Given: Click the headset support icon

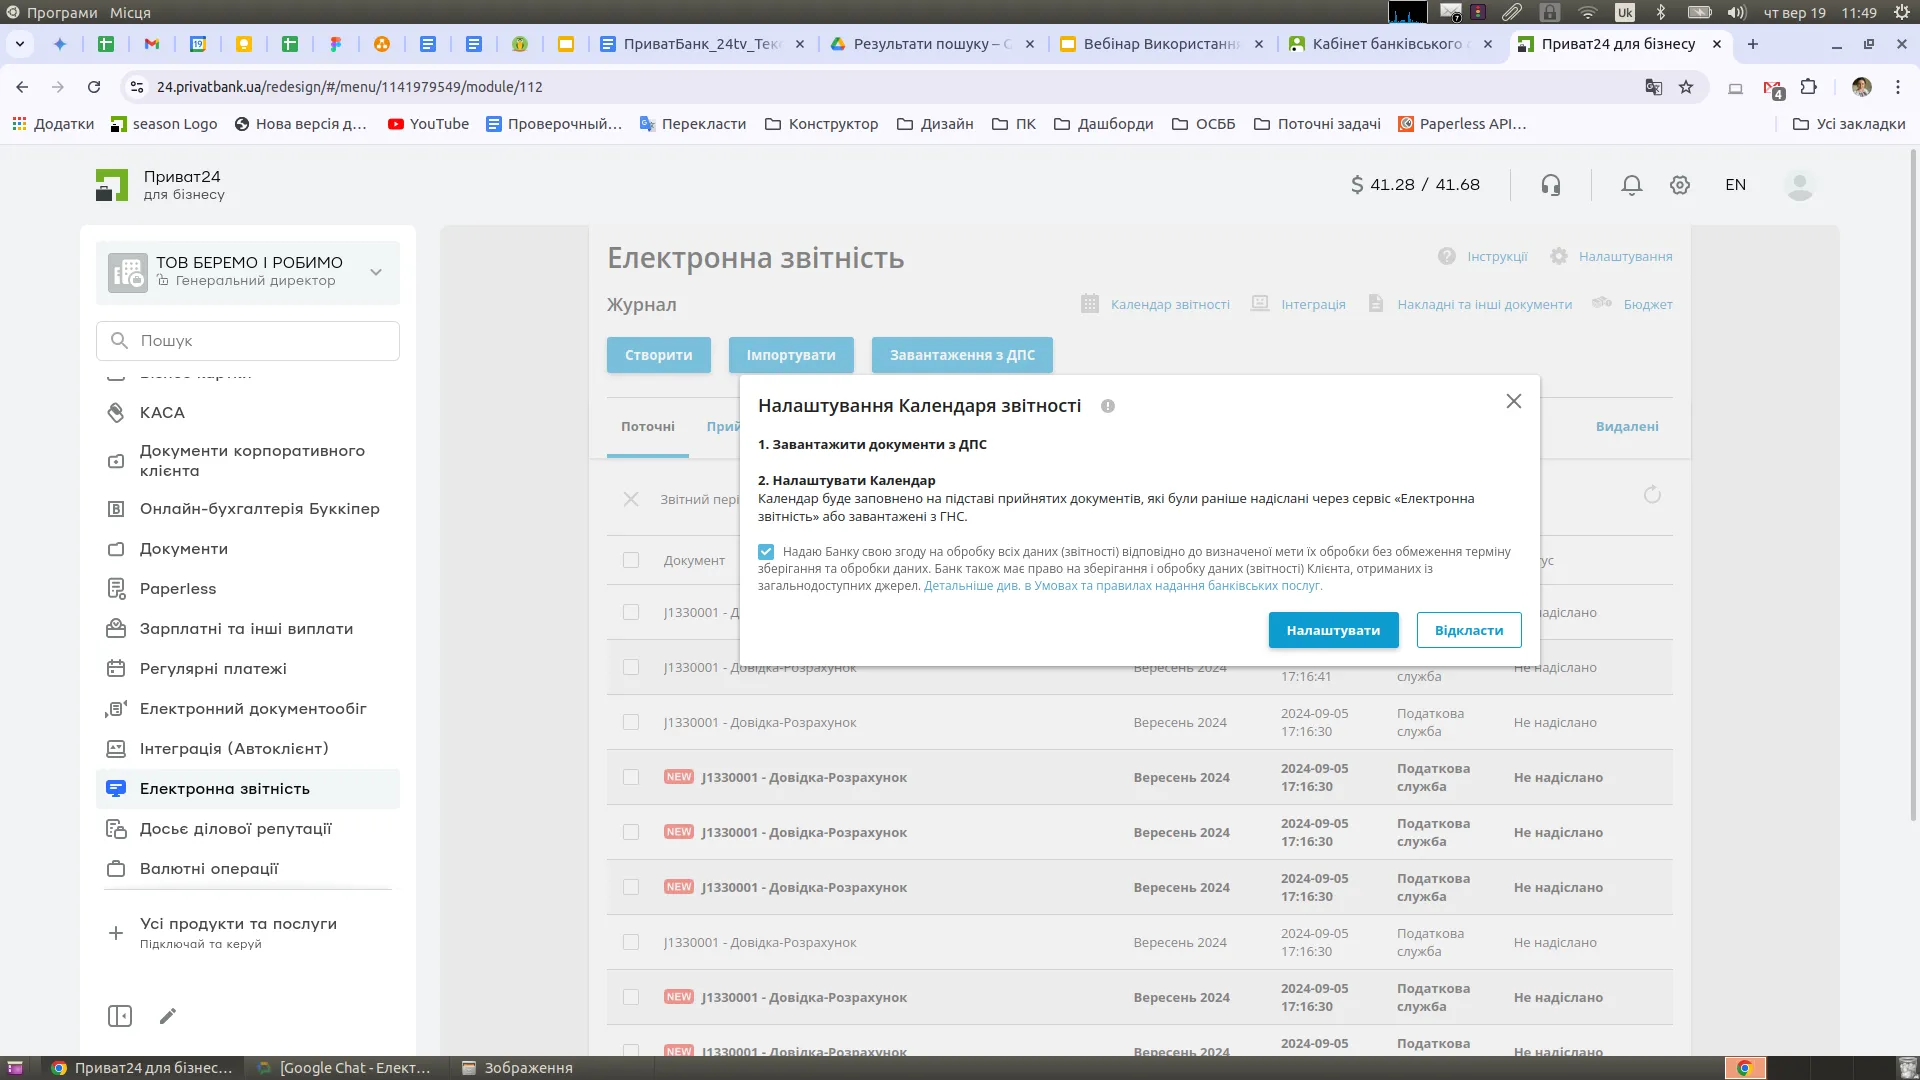Looking at the screenshot, I should coord(1550,185).
